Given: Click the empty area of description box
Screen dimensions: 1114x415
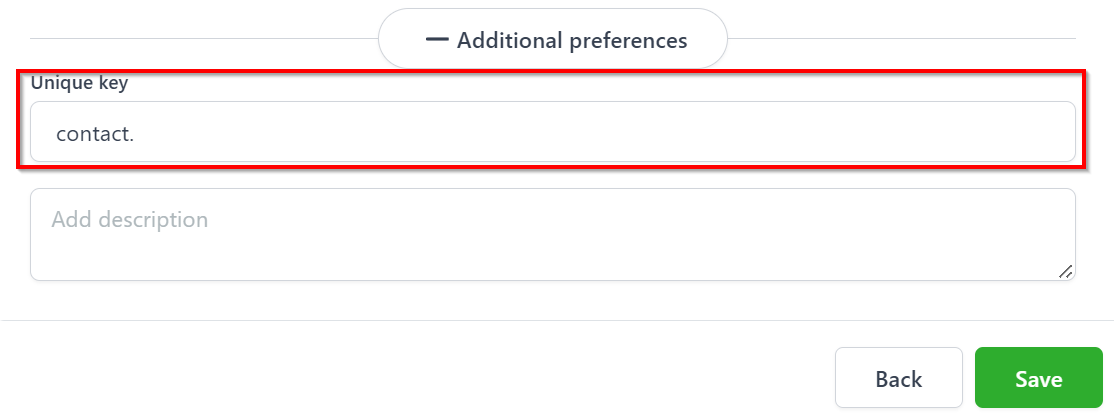Looking at the screenshot, I should click(x=600, y=250).
